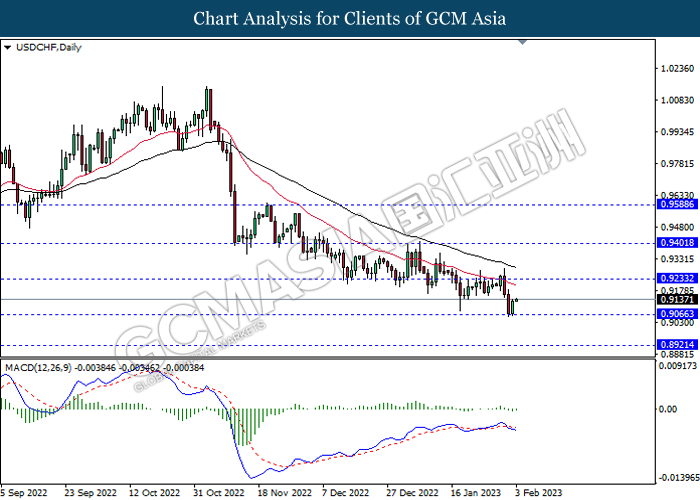
Task: Click the 0.97815 price axis value
Action: click(x=677, y=164)
